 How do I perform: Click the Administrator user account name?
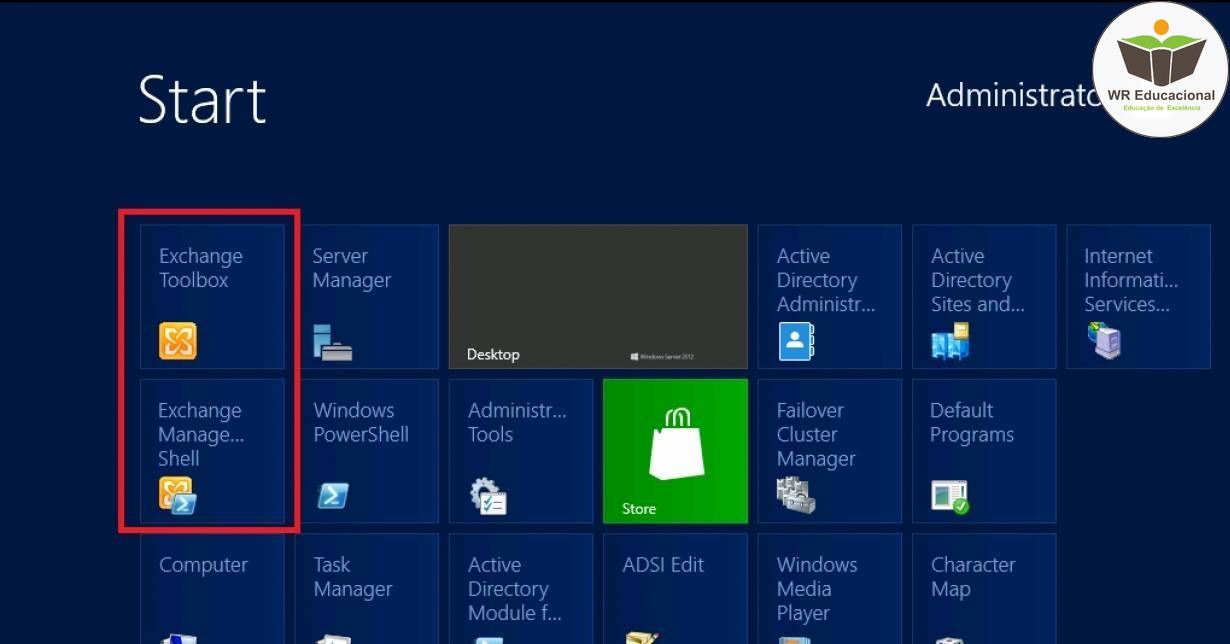coord(1012,95)
